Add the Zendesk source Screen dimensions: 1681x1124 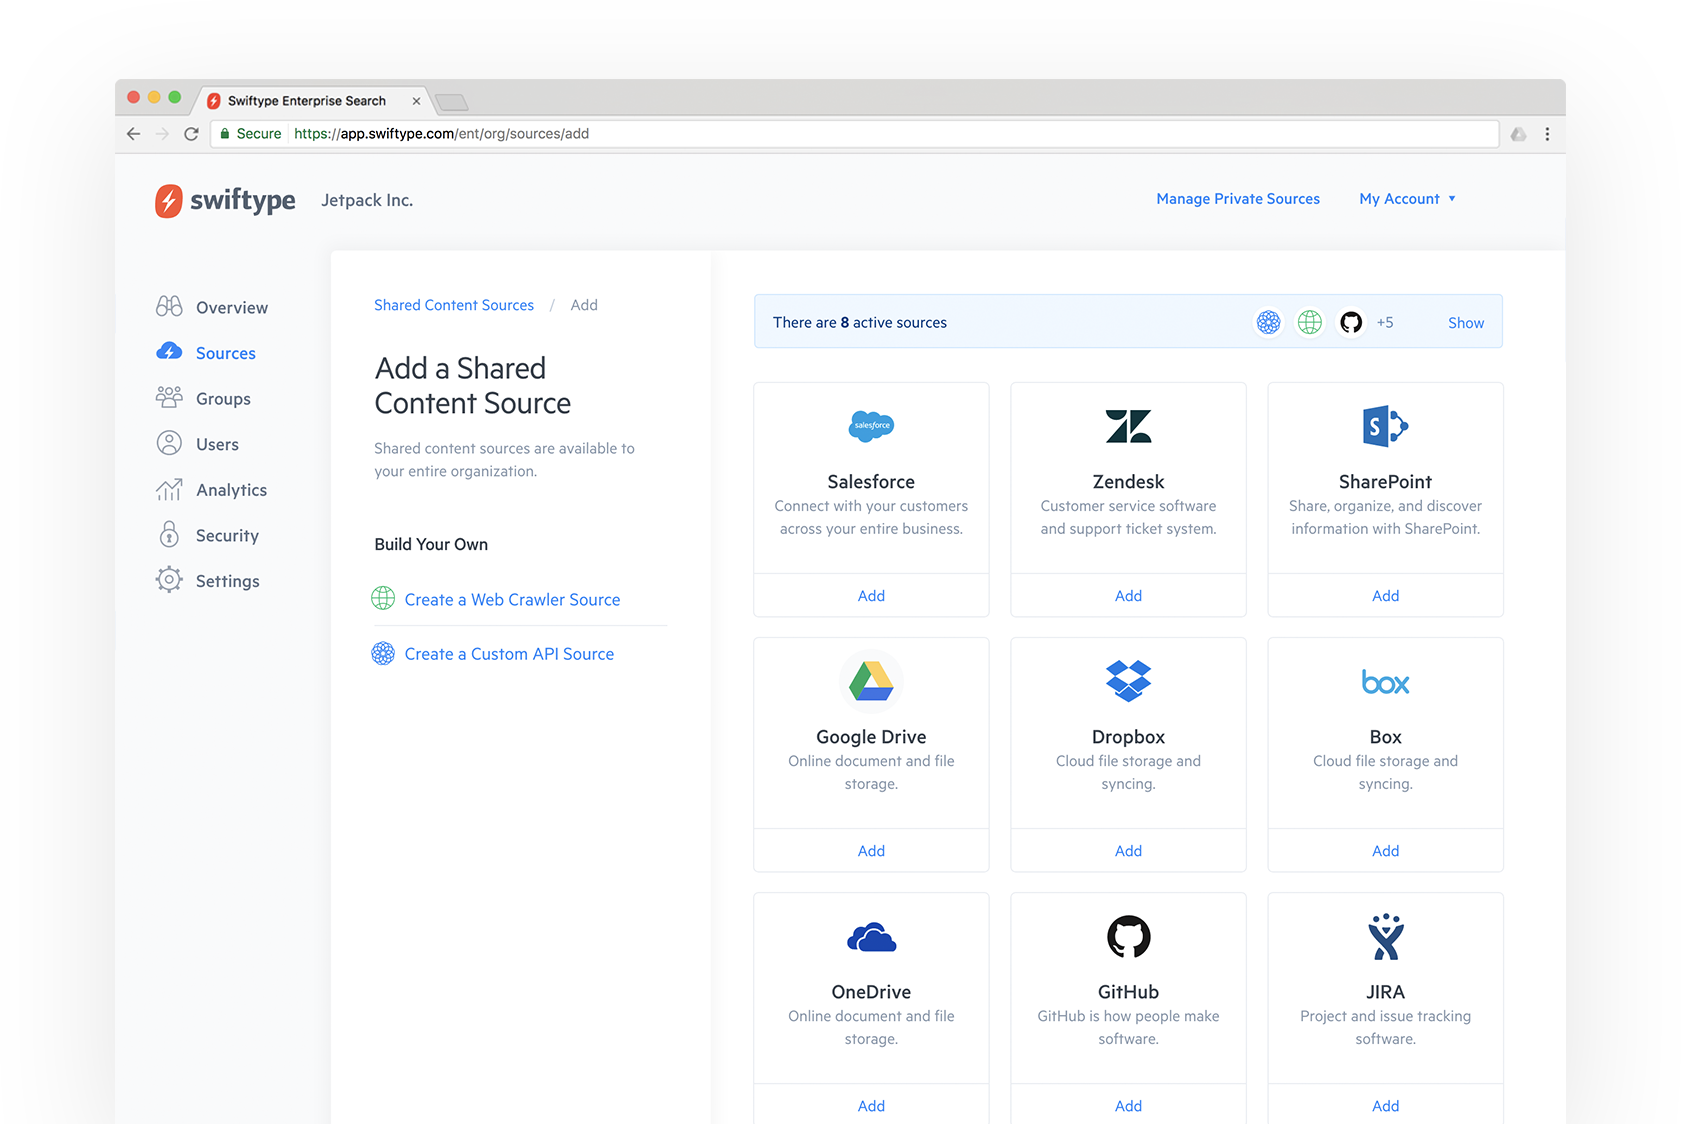coord(1128,595)
